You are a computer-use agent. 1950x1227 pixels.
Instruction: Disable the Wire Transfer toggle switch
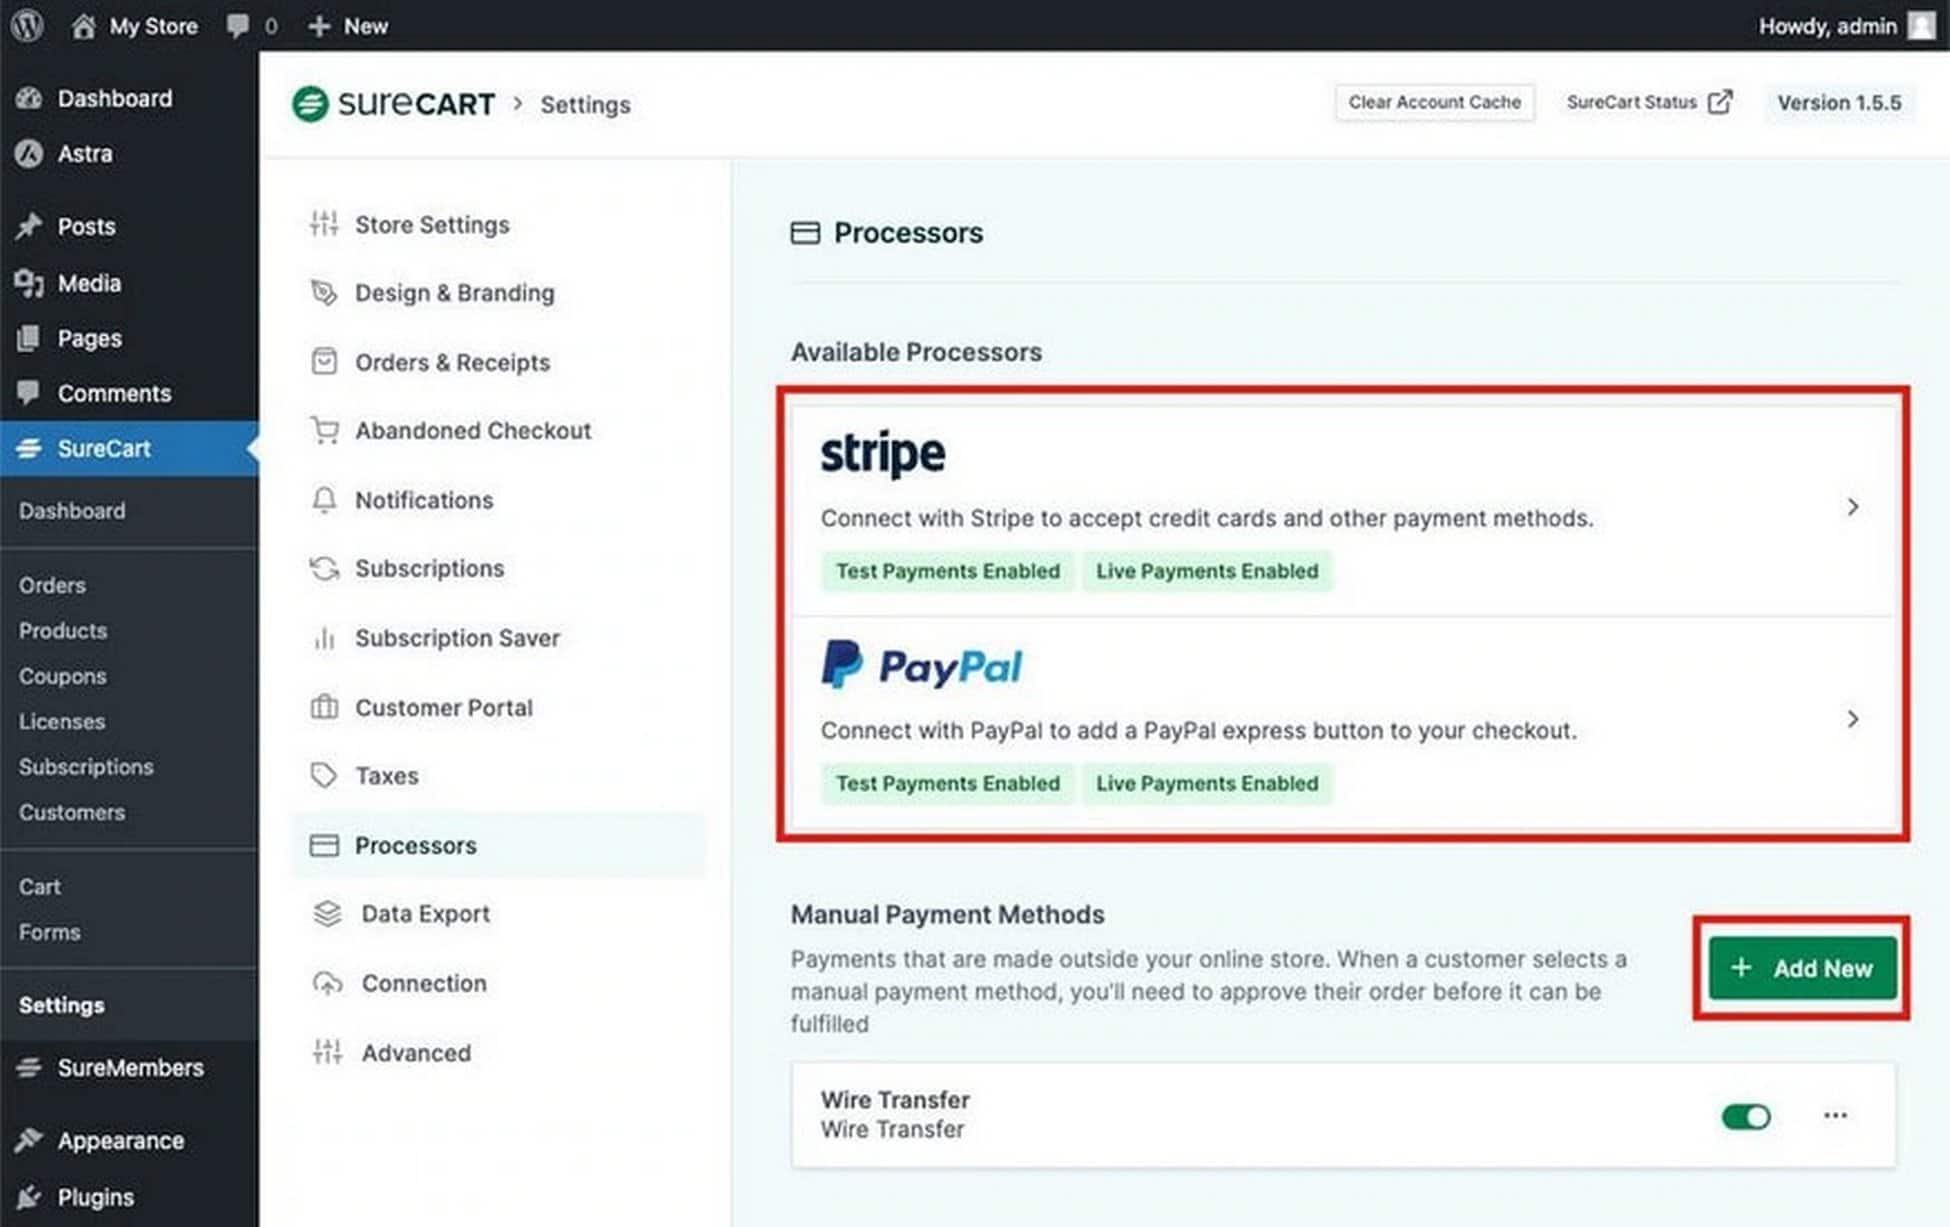1746,1116
